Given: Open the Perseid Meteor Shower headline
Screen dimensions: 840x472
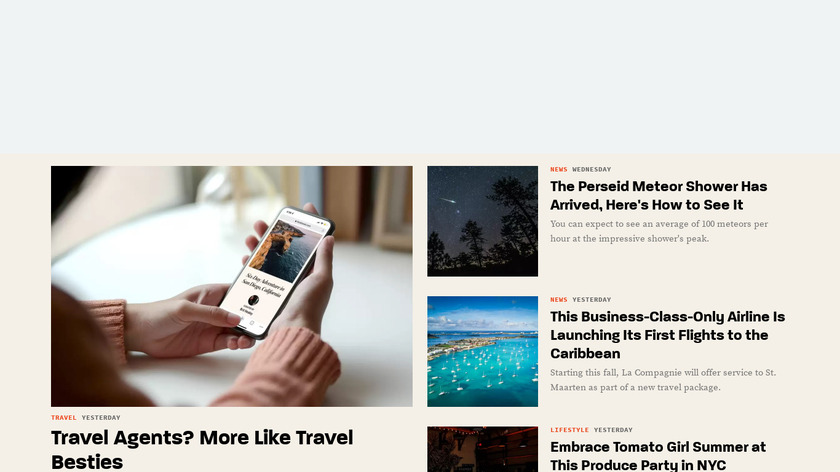Looking at the screenshot, I should (658, 196).
